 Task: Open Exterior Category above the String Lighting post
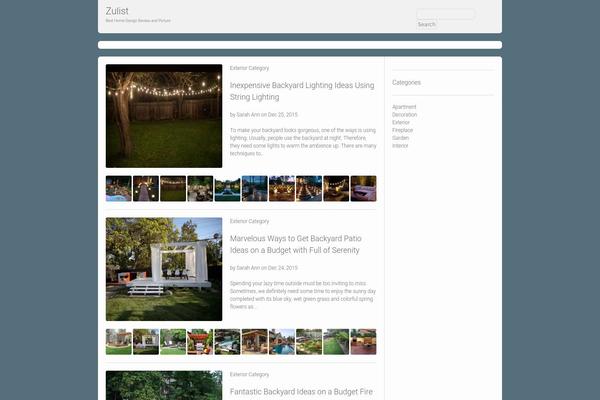[x=249, y=68]
